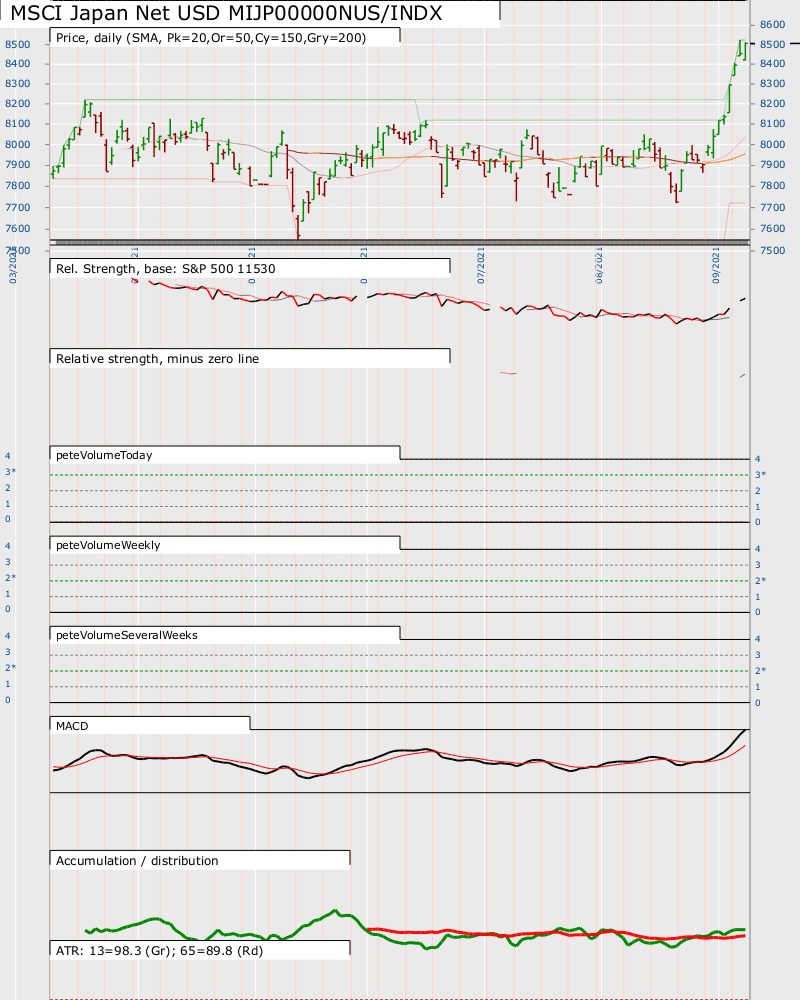Viewport: 800px width, 1000px height.
Task: Click the 08/2021 date axis label
Action: pos(598,265)
